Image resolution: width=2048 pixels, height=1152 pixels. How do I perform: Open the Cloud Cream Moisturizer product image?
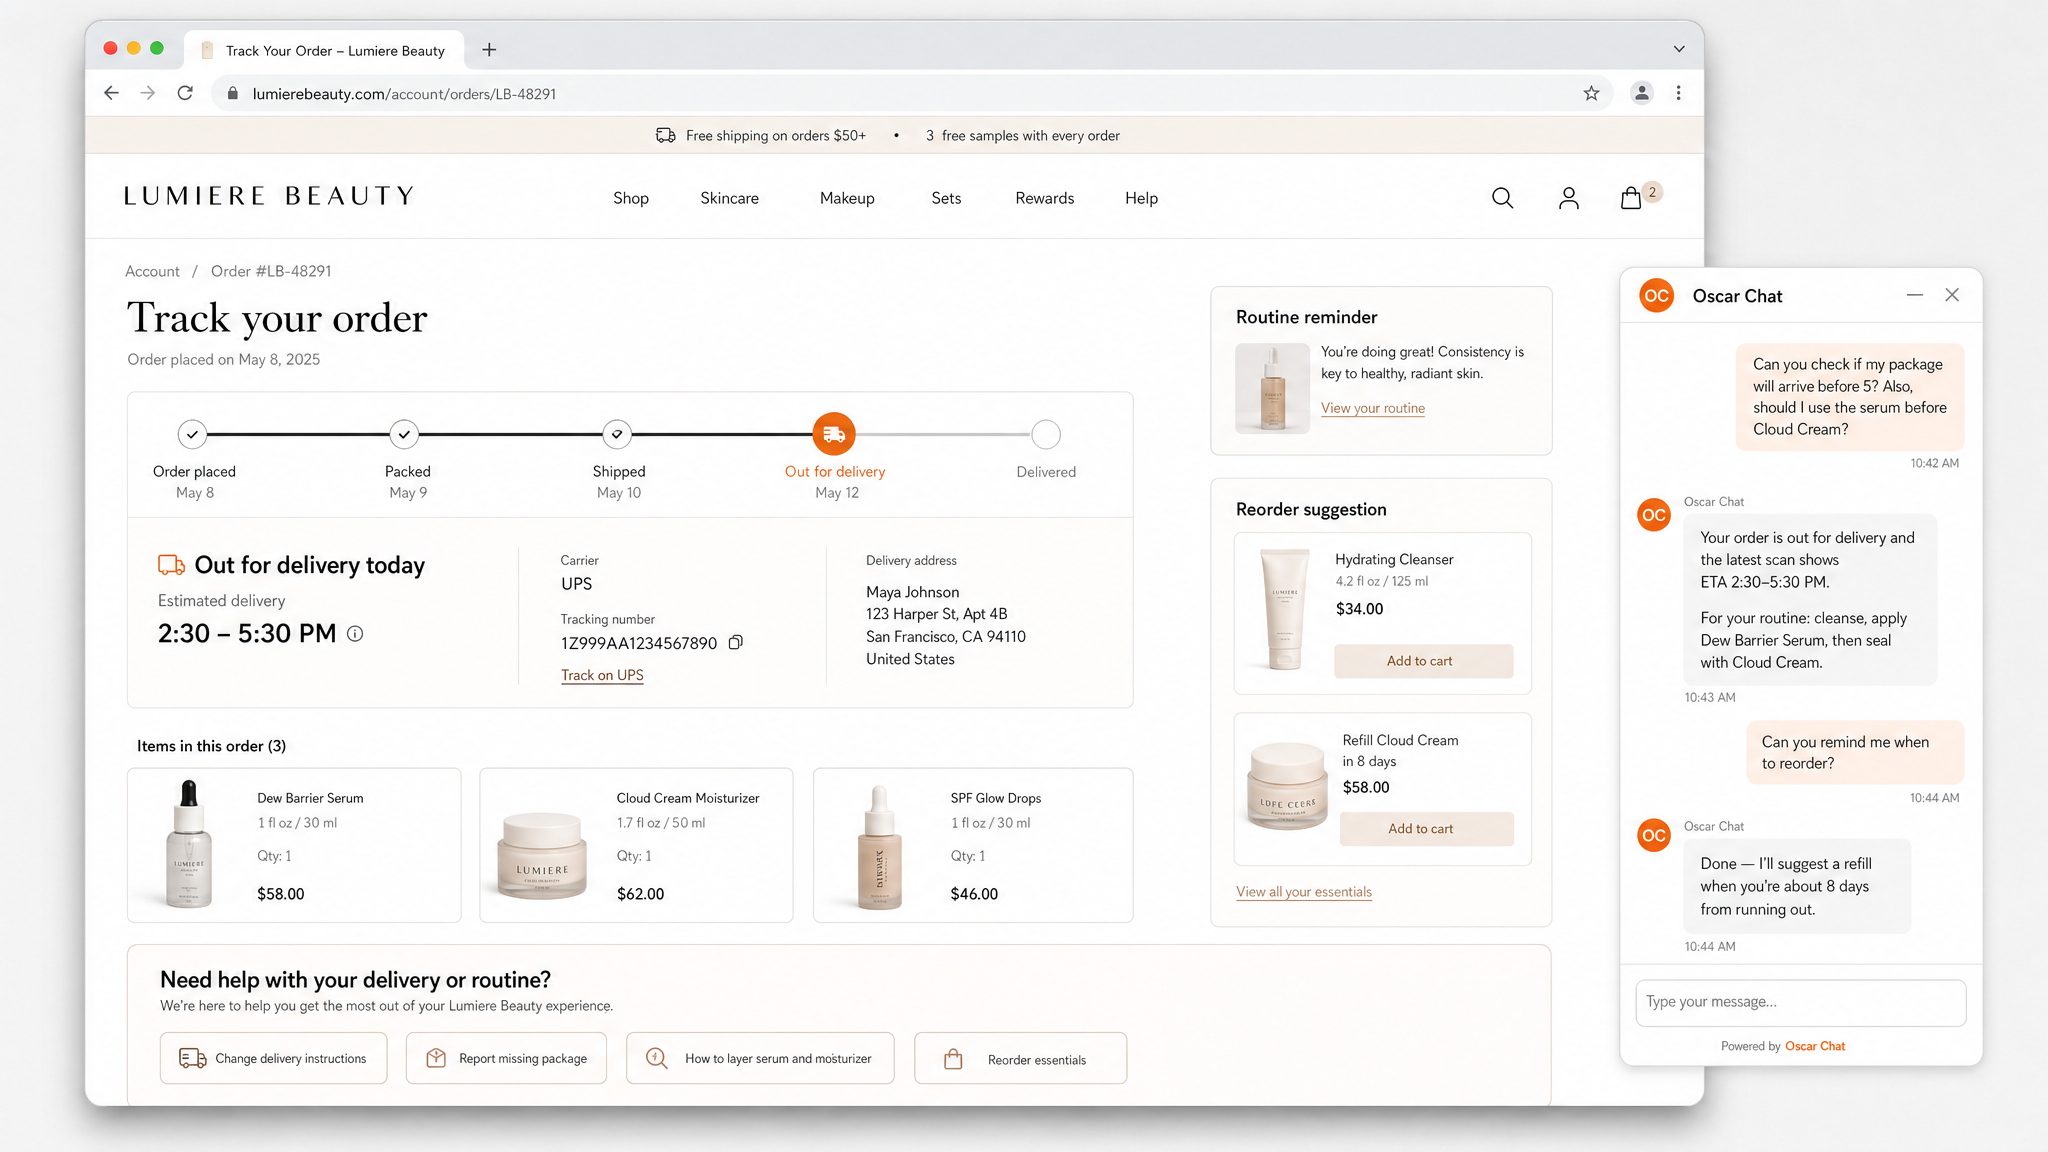click(542, 856)
